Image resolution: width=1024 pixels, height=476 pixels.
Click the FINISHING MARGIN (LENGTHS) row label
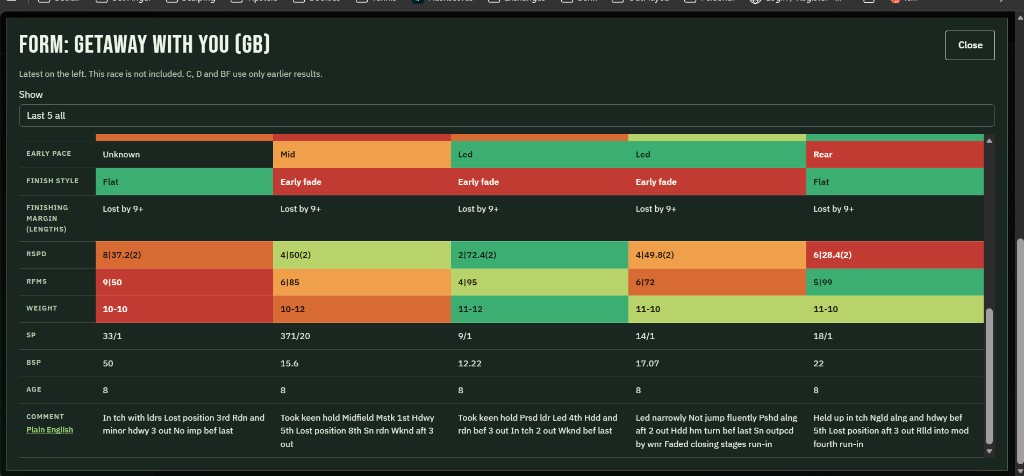point(47,219)
